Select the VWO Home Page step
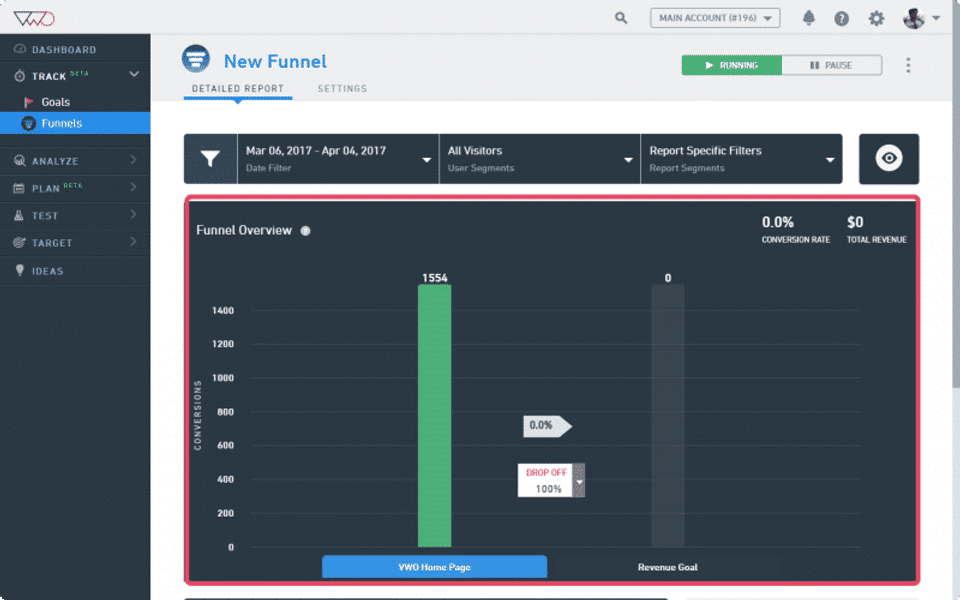The width and height of the screenshot is (960, 600). 434,567
